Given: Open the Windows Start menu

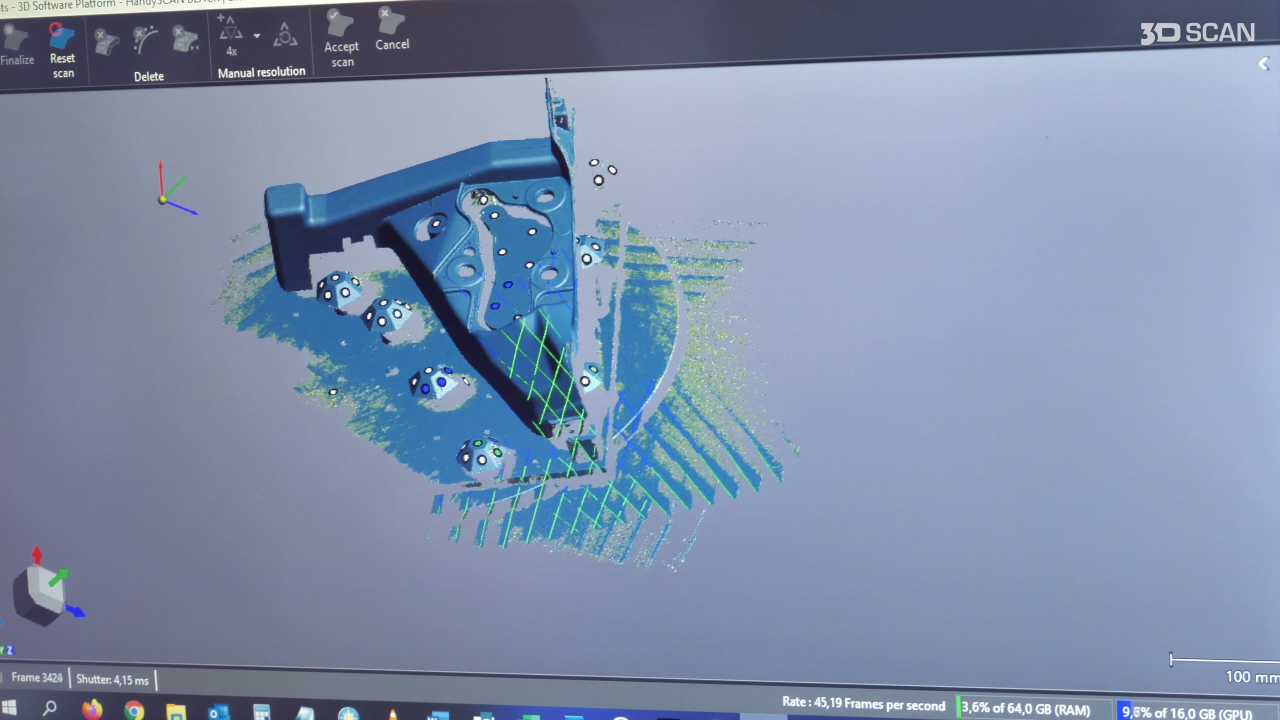Looking at the screenshot, I should tap(9, 708).
